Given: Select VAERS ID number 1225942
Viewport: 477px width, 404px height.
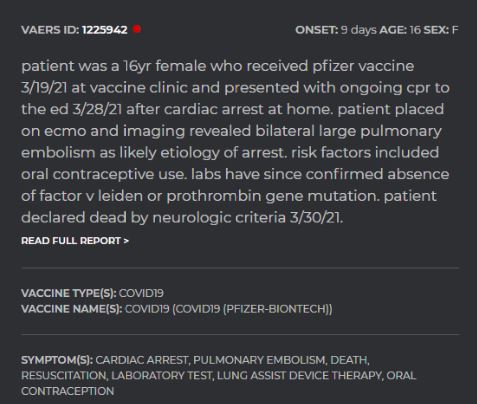Looking at the screenshot, I should (105, 30).
